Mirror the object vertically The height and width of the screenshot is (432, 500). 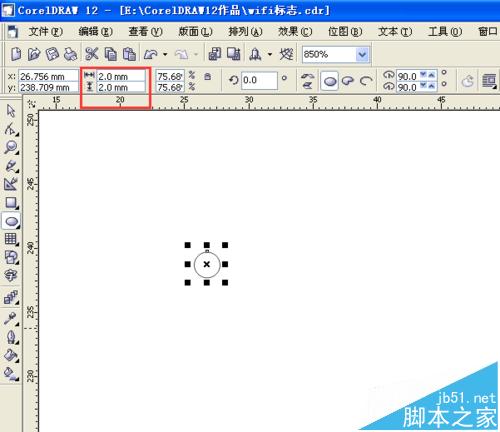(307, 85)
